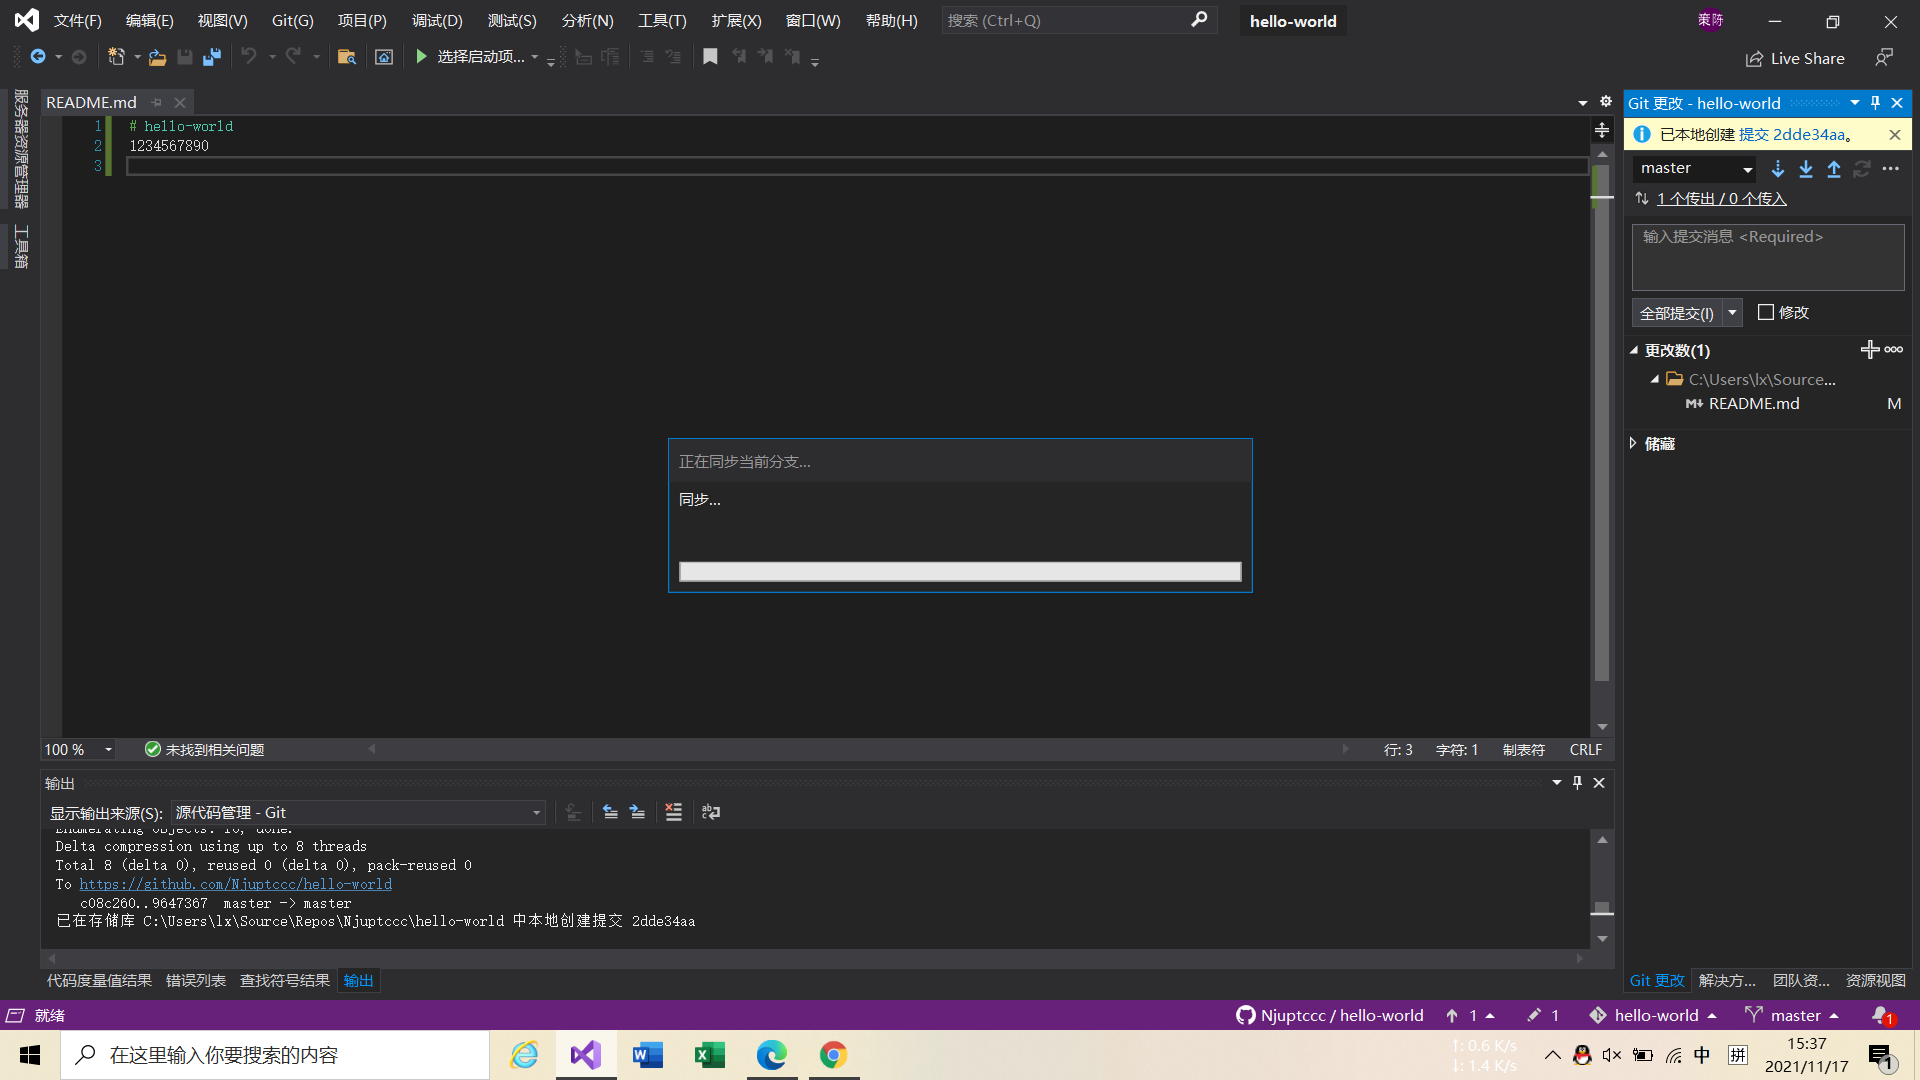Open the github.com/Njuptccc/hello-world link
This screenshot has height=1080, width=1920.
point(236,884)
